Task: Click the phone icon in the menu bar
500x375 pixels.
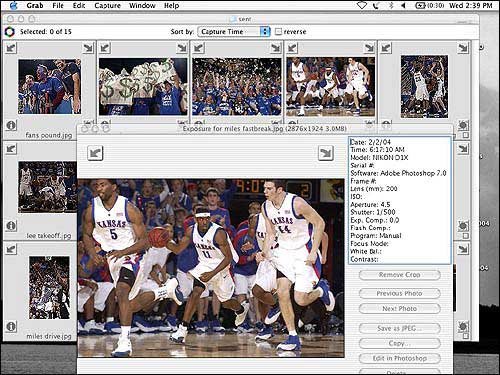Action: click(x=376, y=5)
